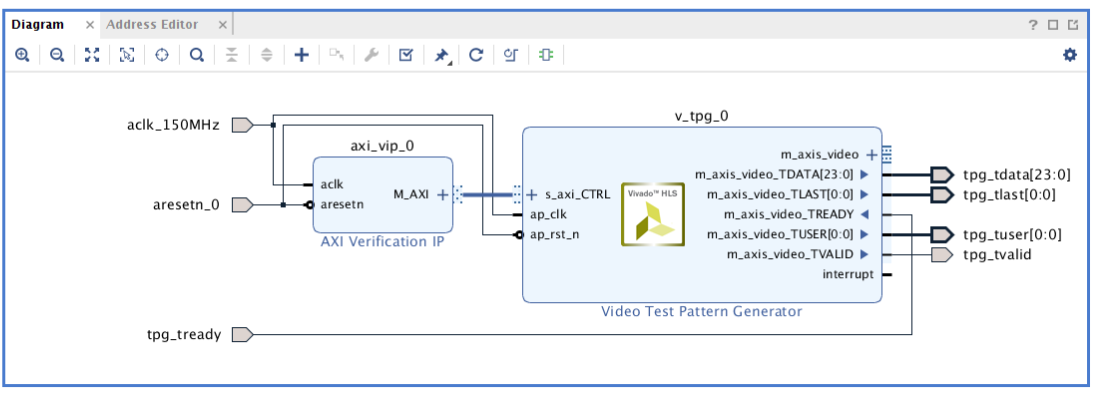This screenshot has width=1094, height=399.
Task: Click the Zoom In toolbar icon
Action: tap(22, 55)
